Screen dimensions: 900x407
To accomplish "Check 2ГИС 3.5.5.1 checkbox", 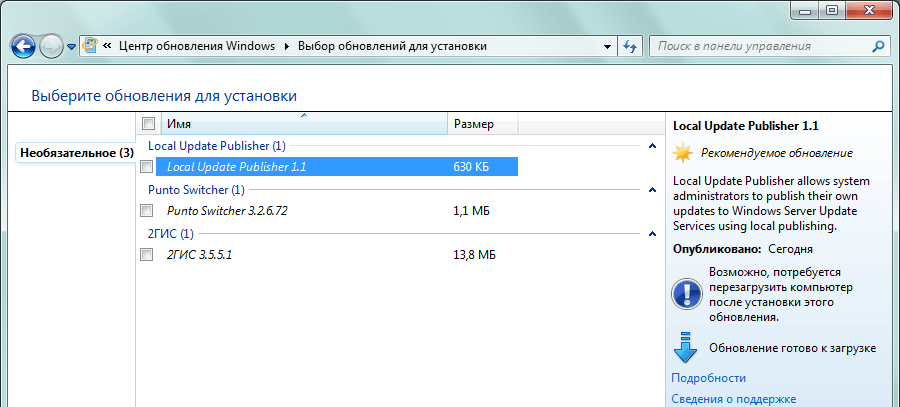I will click(x=147, y=255).
